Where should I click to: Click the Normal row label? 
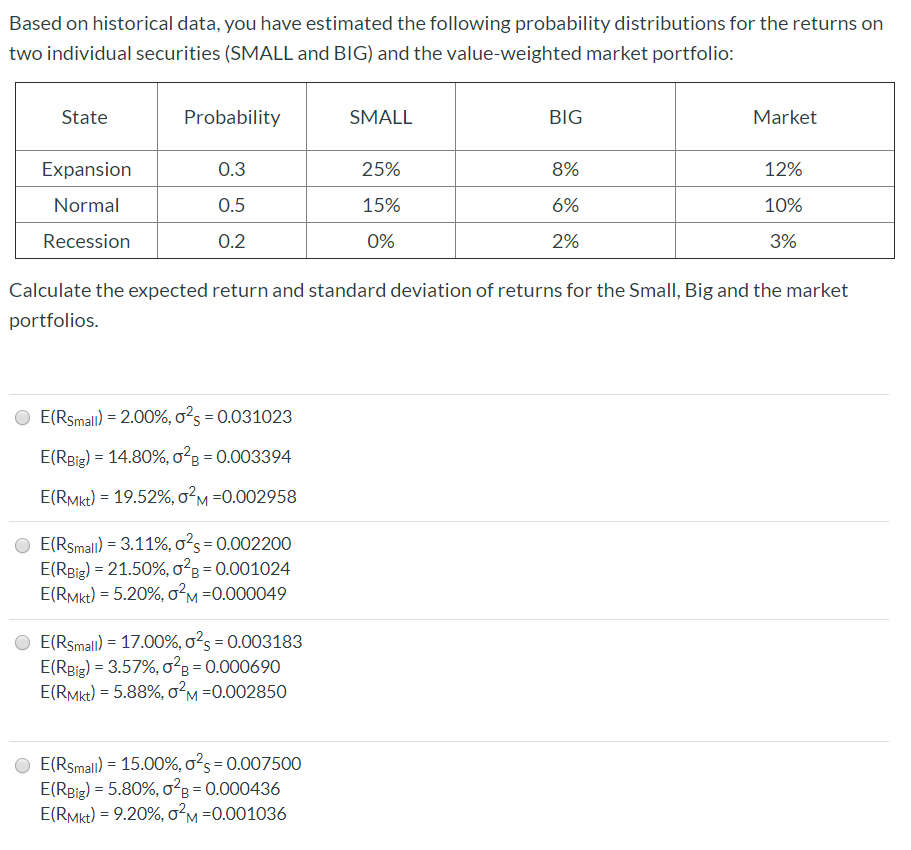click(85, 205)
